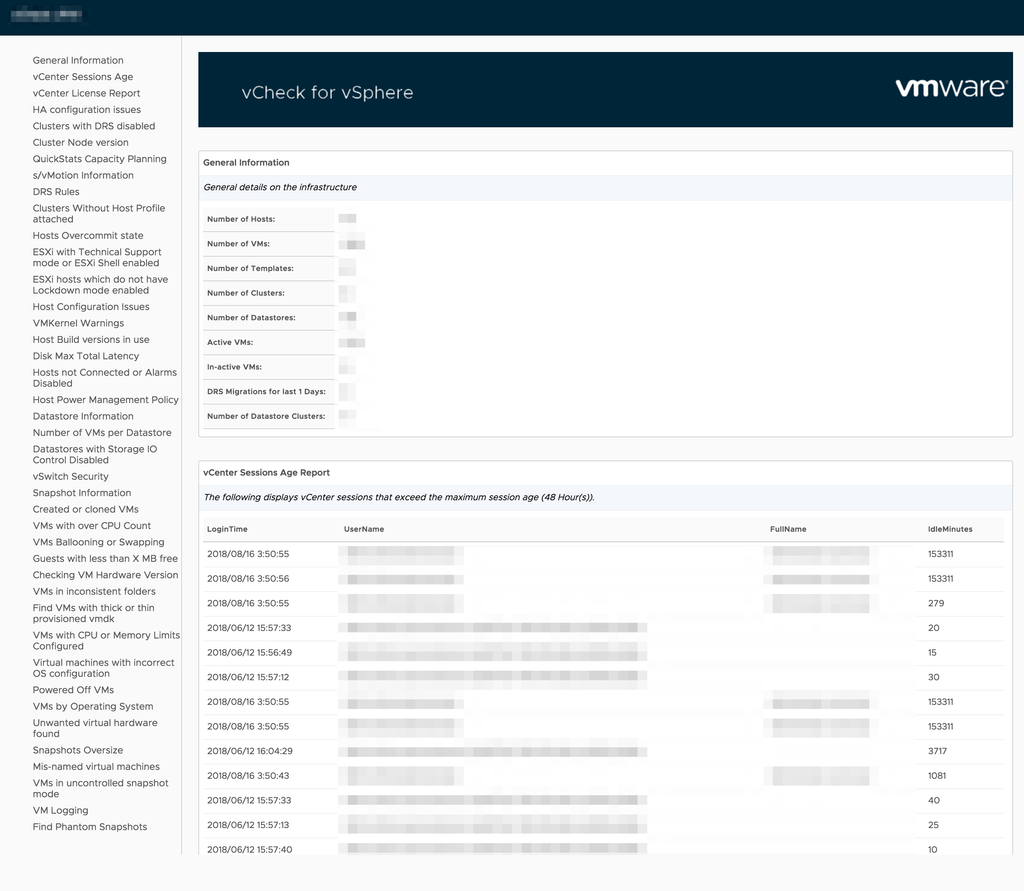Open QuickStats Capacity Planning section
1024x891 pixels.
point(99,158)
